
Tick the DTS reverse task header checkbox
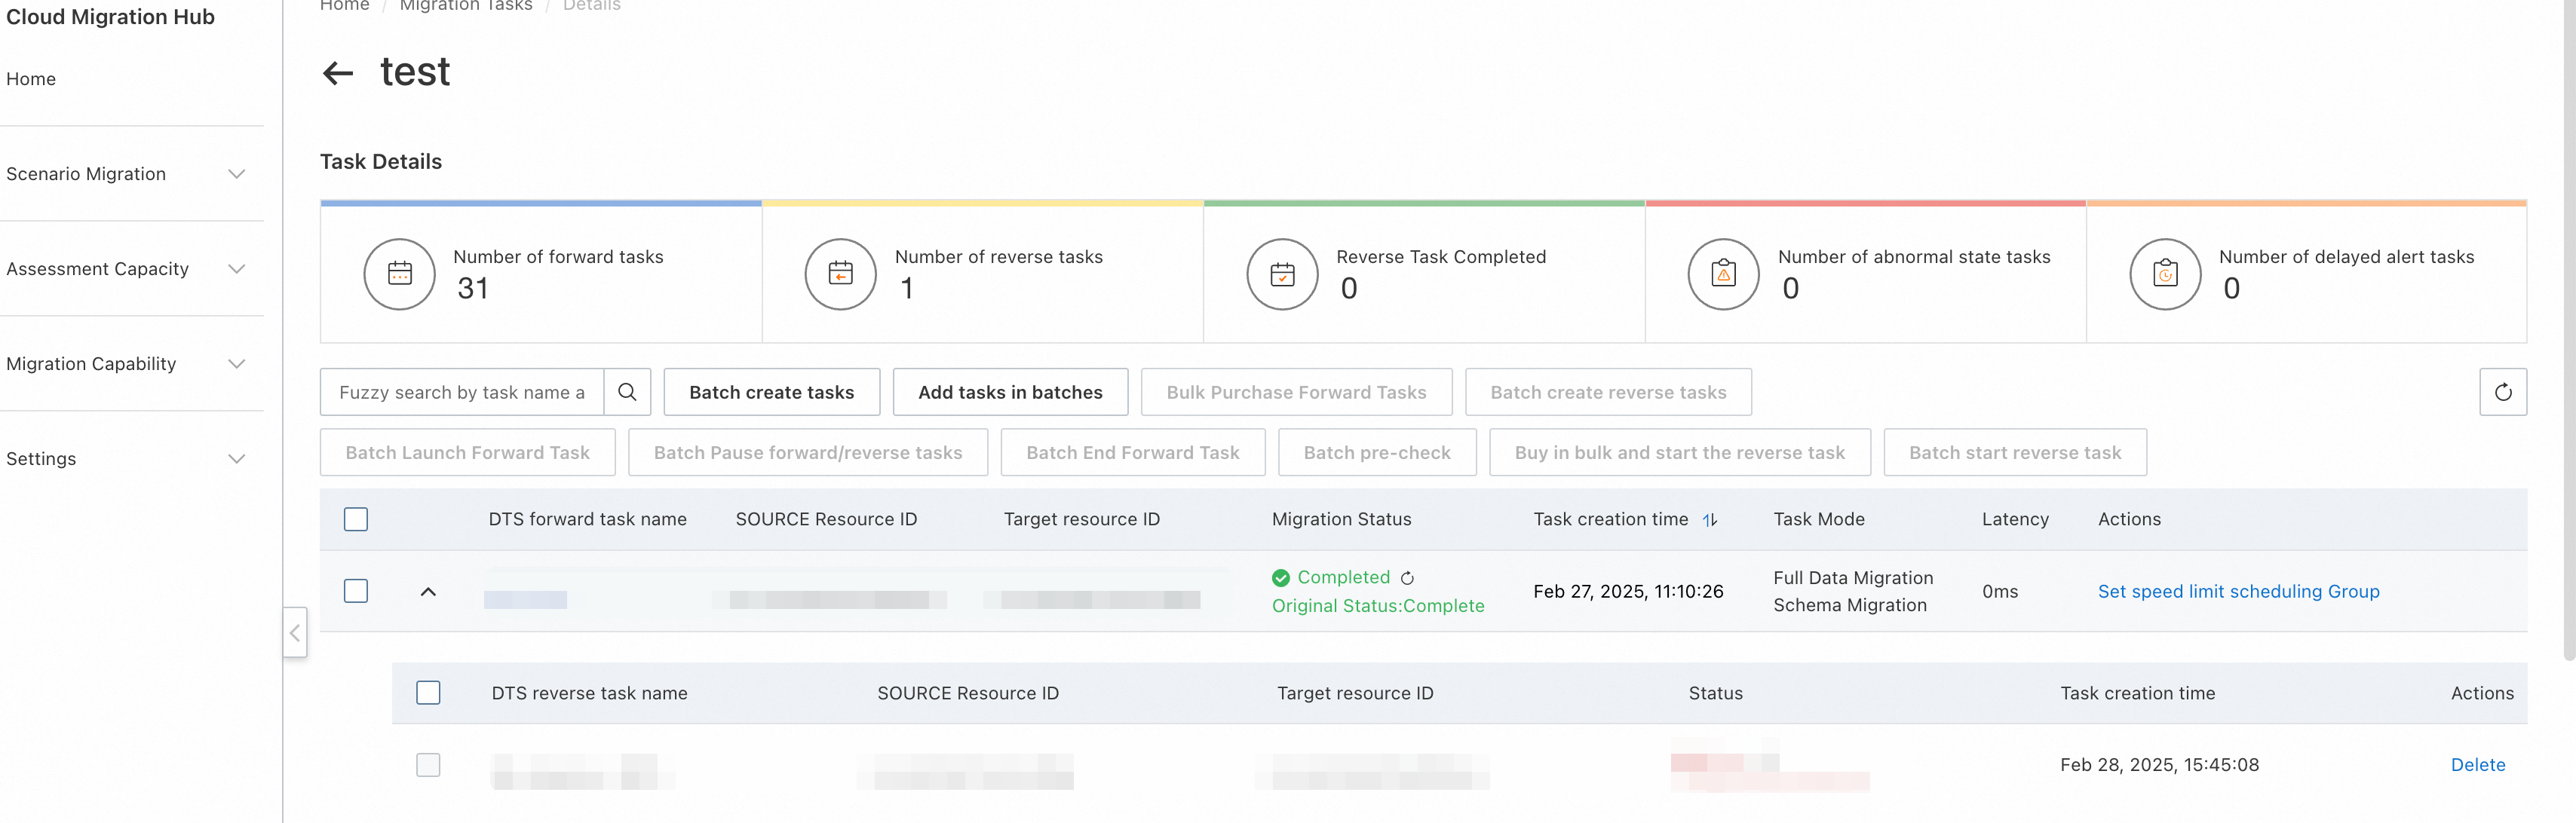(428, 693)
